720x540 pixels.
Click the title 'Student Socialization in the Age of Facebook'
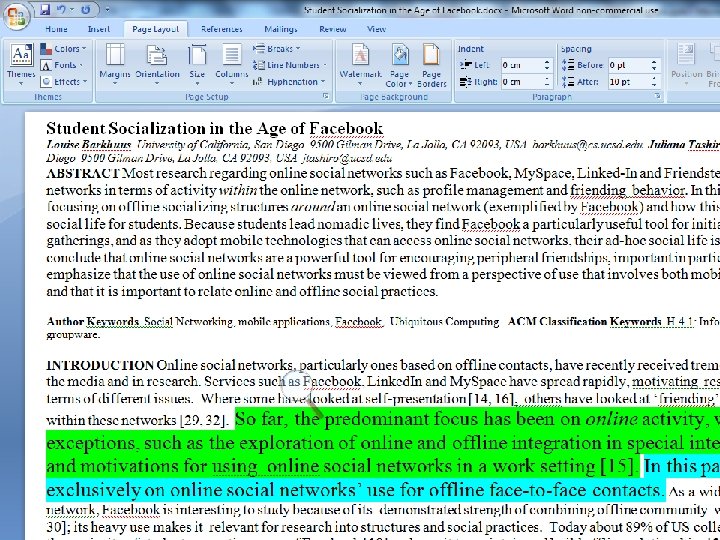tap(214, 128)
